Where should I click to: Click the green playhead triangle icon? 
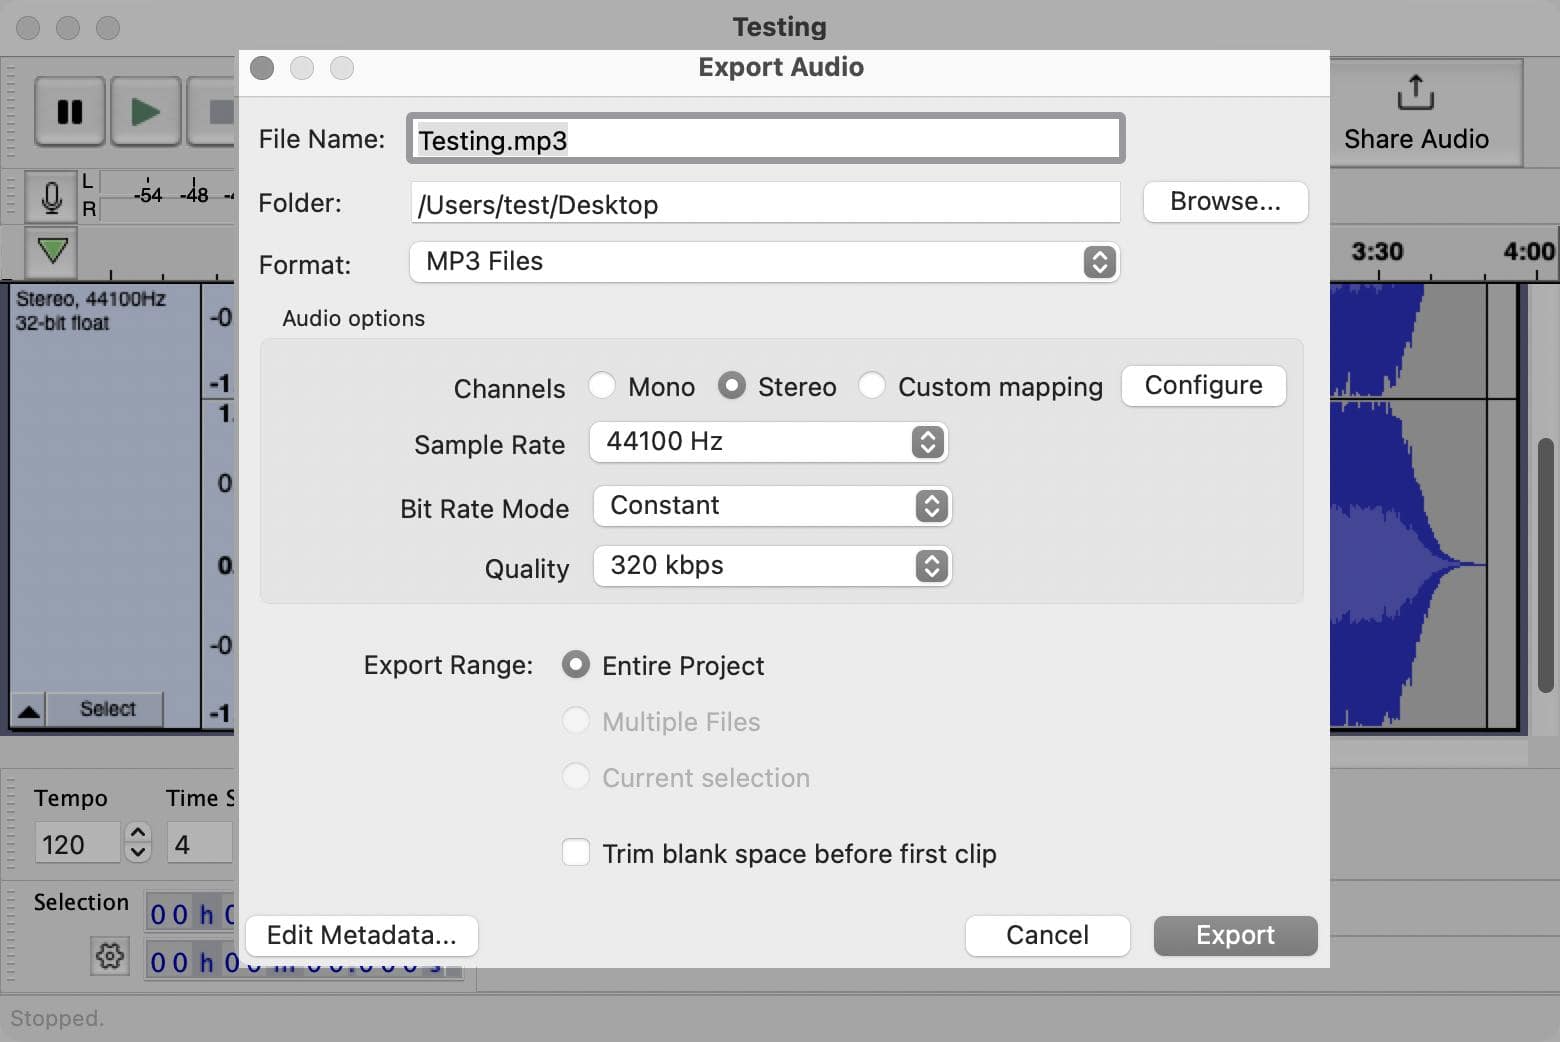(x=52, y=250)
